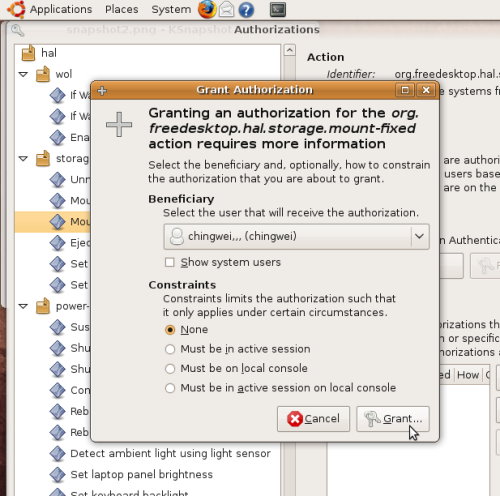The height and width of the screenshot is (496, 500).
Task: Click the diamond icon of Sus row
Action: 57,327
